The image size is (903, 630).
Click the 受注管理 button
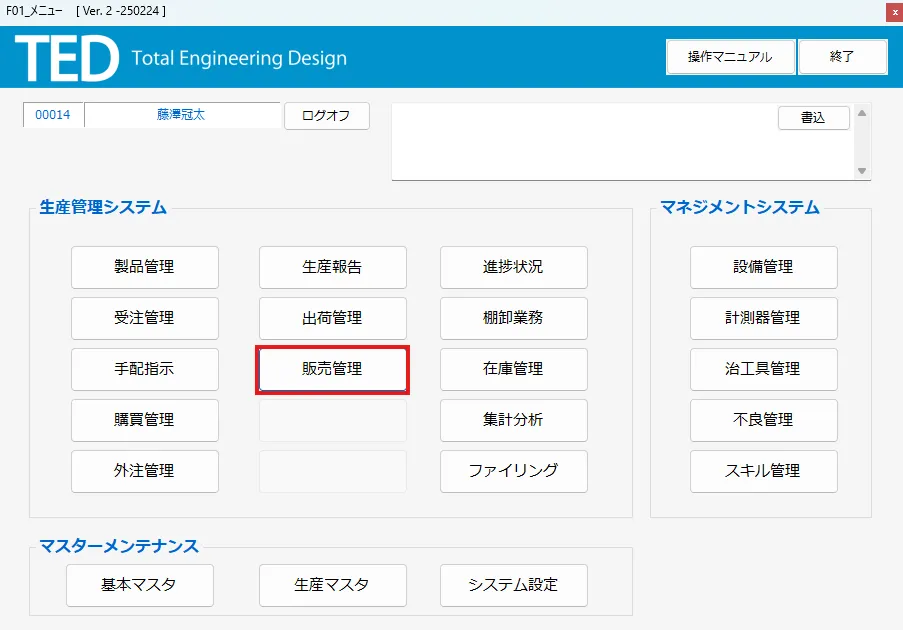pos(145,318)
